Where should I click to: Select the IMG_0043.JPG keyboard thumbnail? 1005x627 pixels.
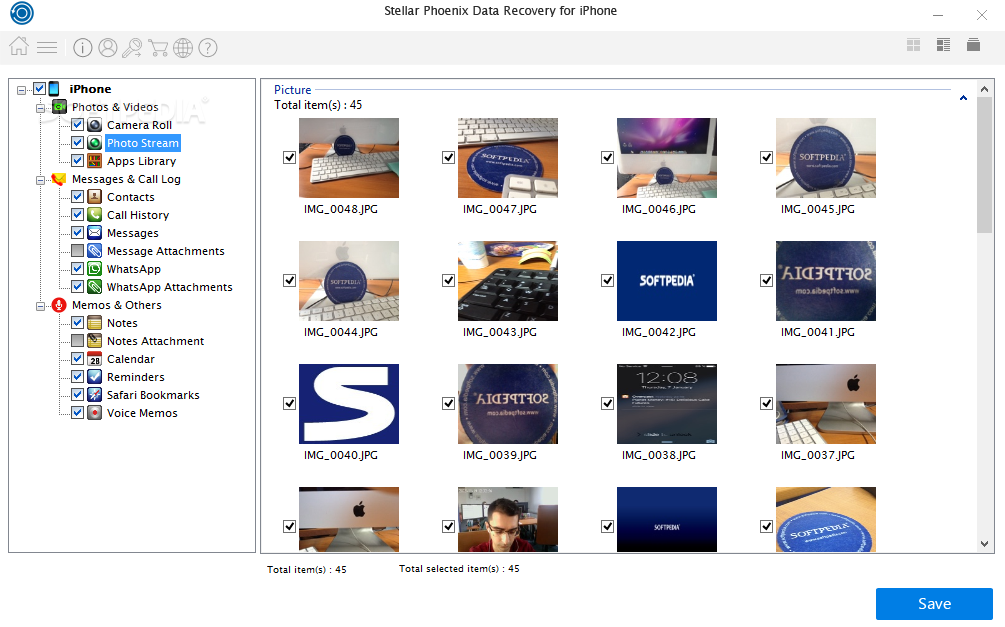[x=508, y=281]
